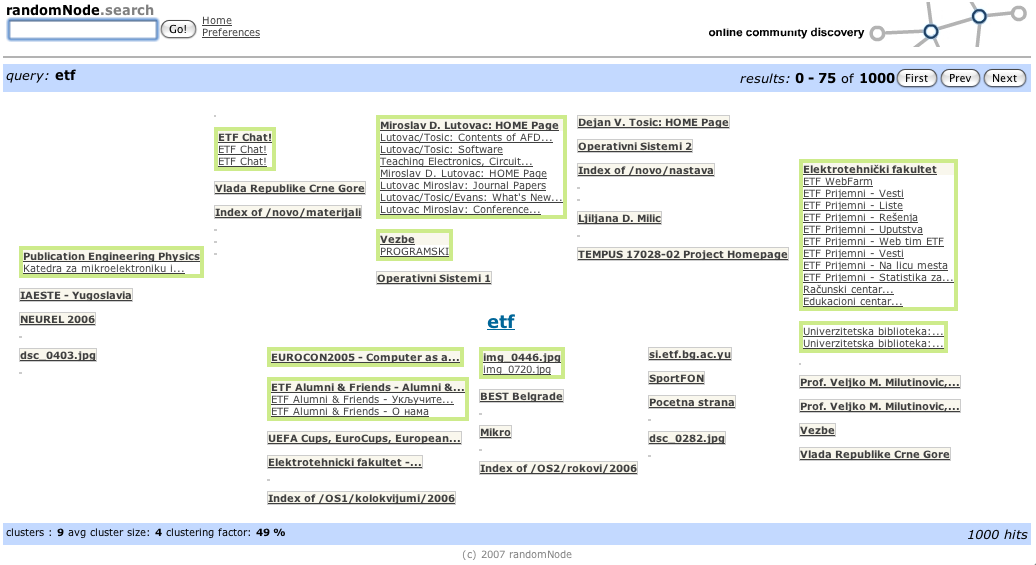Open Edukacioni centar... link
Viewport: 1036px width, 565px height.
click(852, 301)
